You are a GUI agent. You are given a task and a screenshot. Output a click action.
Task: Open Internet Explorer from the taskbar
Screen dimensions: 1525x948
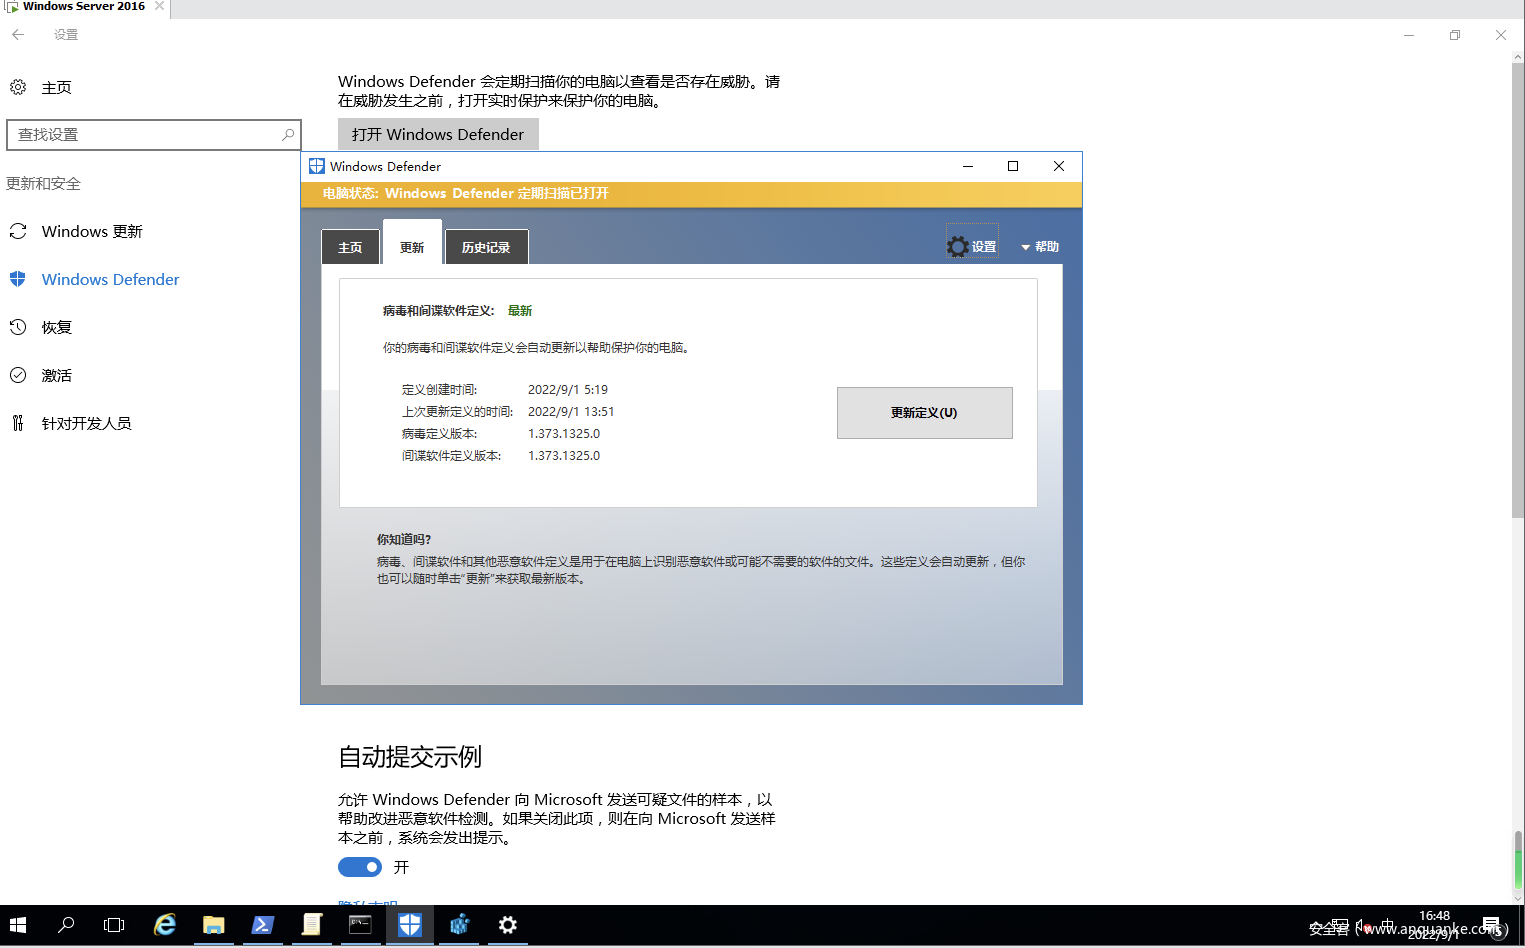click(x=165, y=925)
